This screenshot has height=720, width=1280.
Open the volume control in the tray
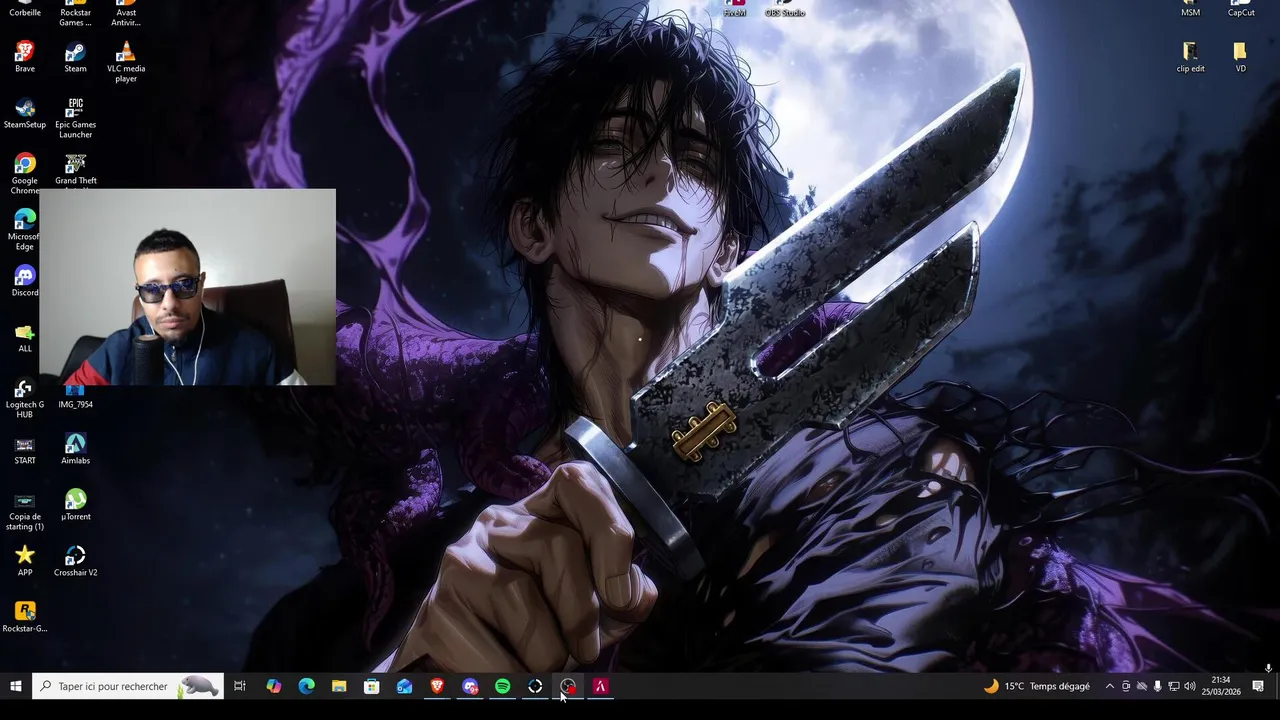[1190, 686]
